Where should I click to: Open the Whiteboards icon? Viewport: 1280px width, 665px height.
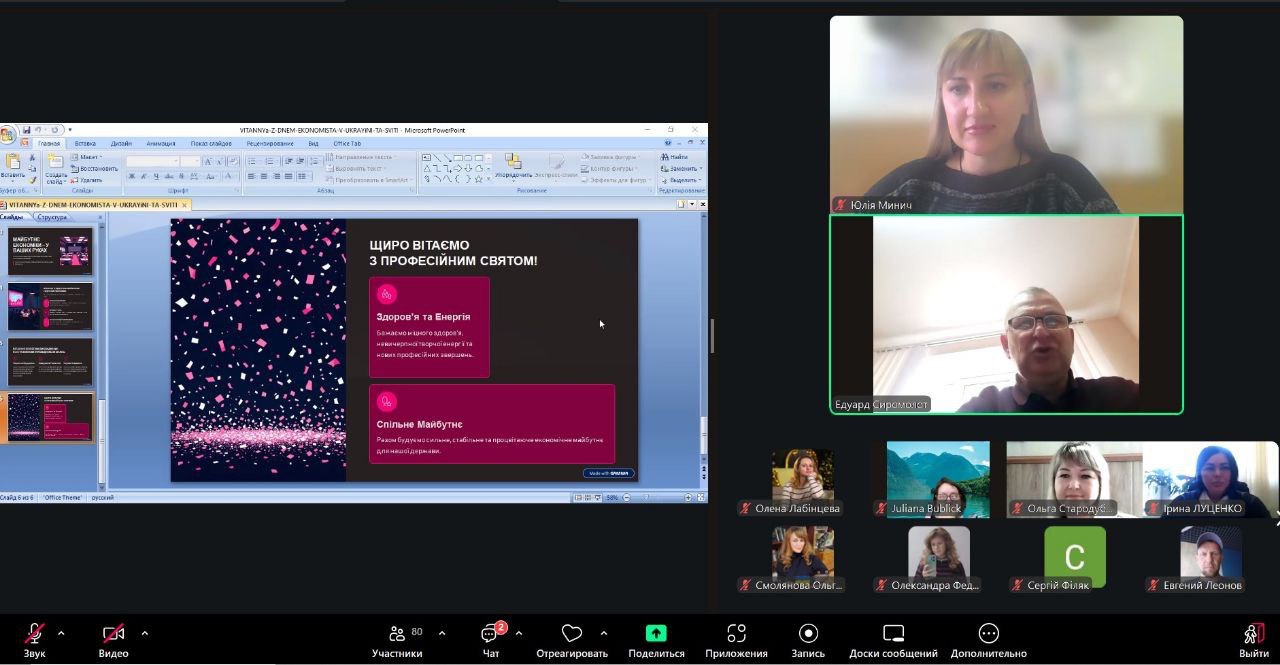click(x=893, y=634)
